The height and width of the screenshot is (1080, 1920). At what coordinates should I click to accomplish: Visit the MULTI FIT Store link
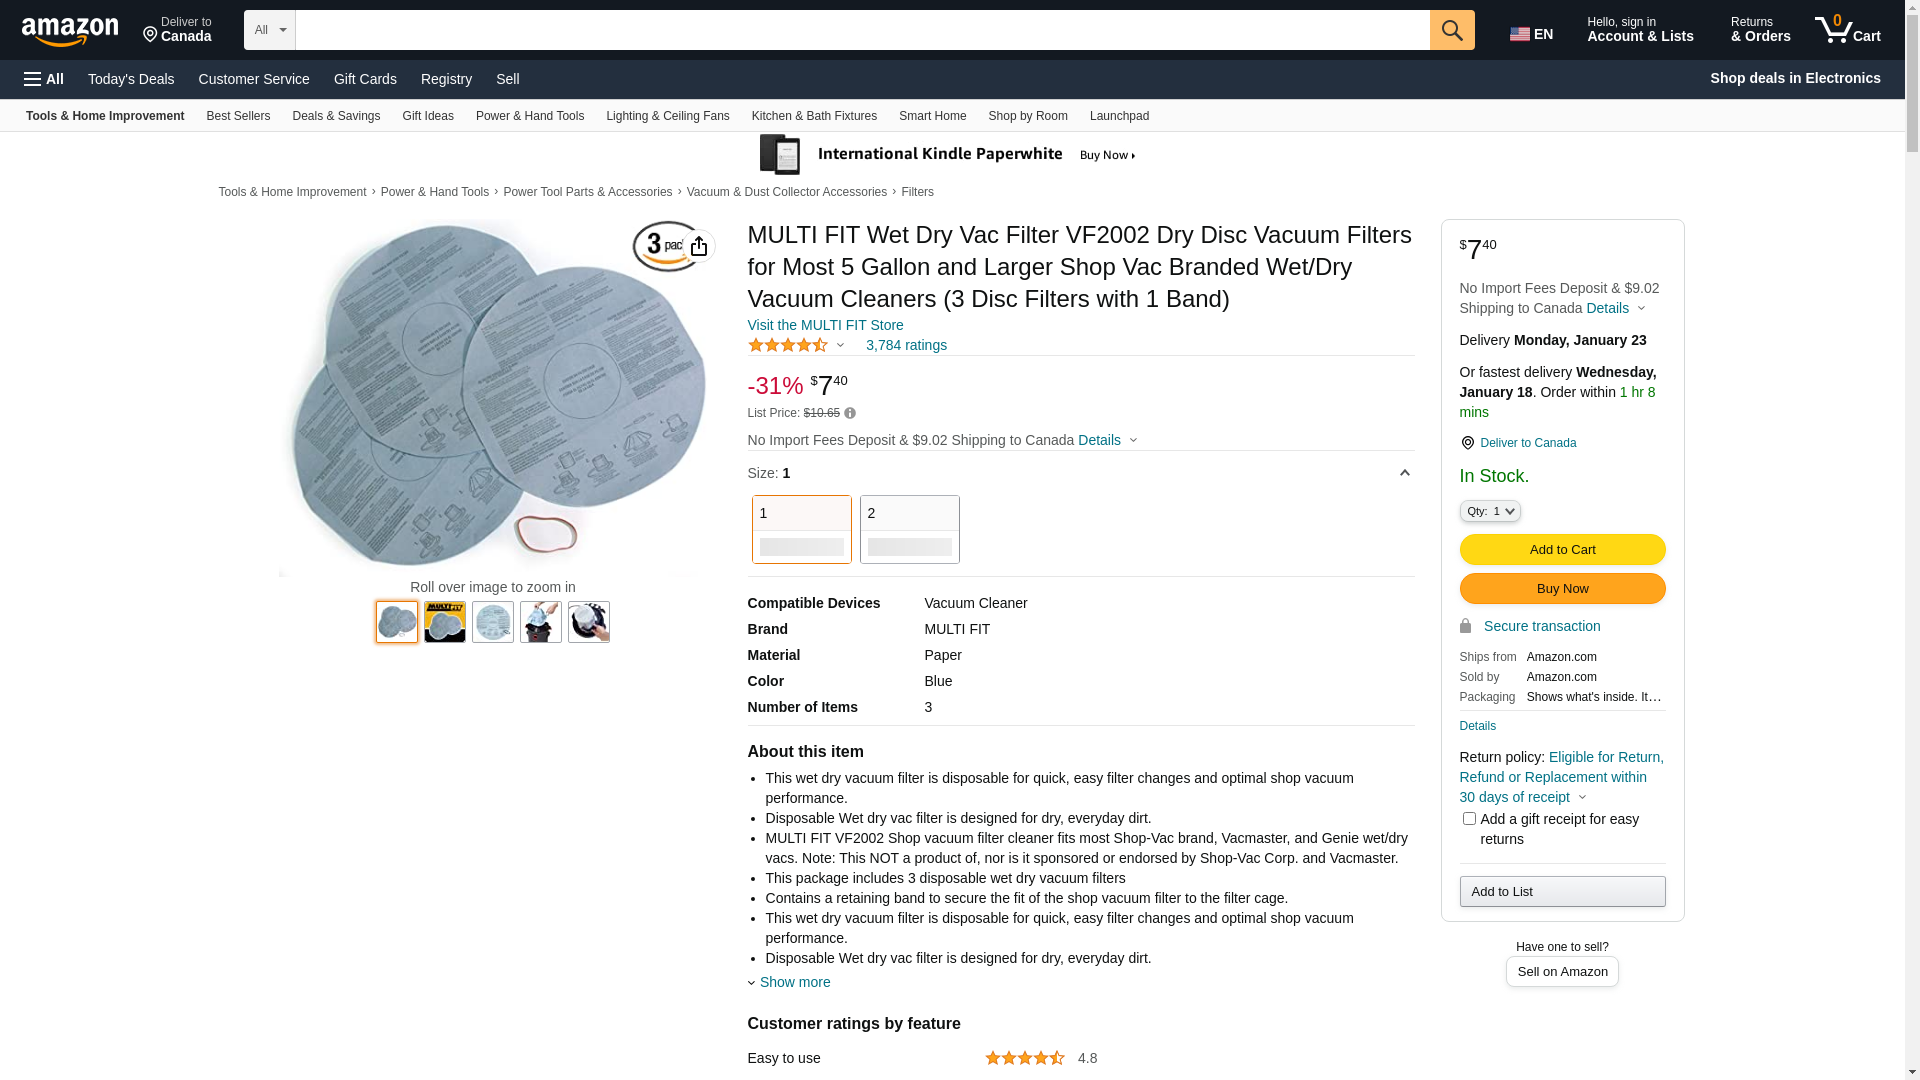point(825,325)
